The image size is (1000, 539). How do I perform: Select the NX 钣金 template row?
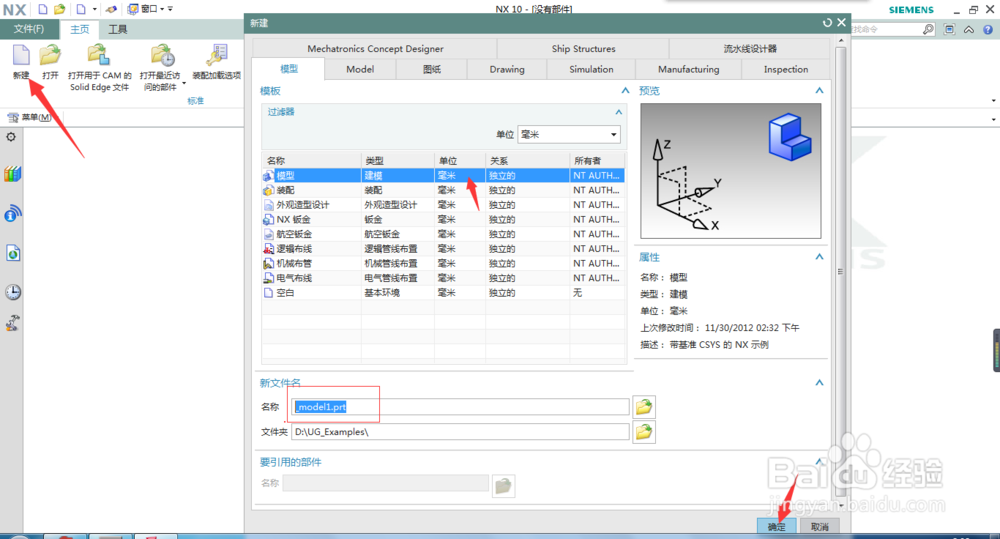[443, 219]
